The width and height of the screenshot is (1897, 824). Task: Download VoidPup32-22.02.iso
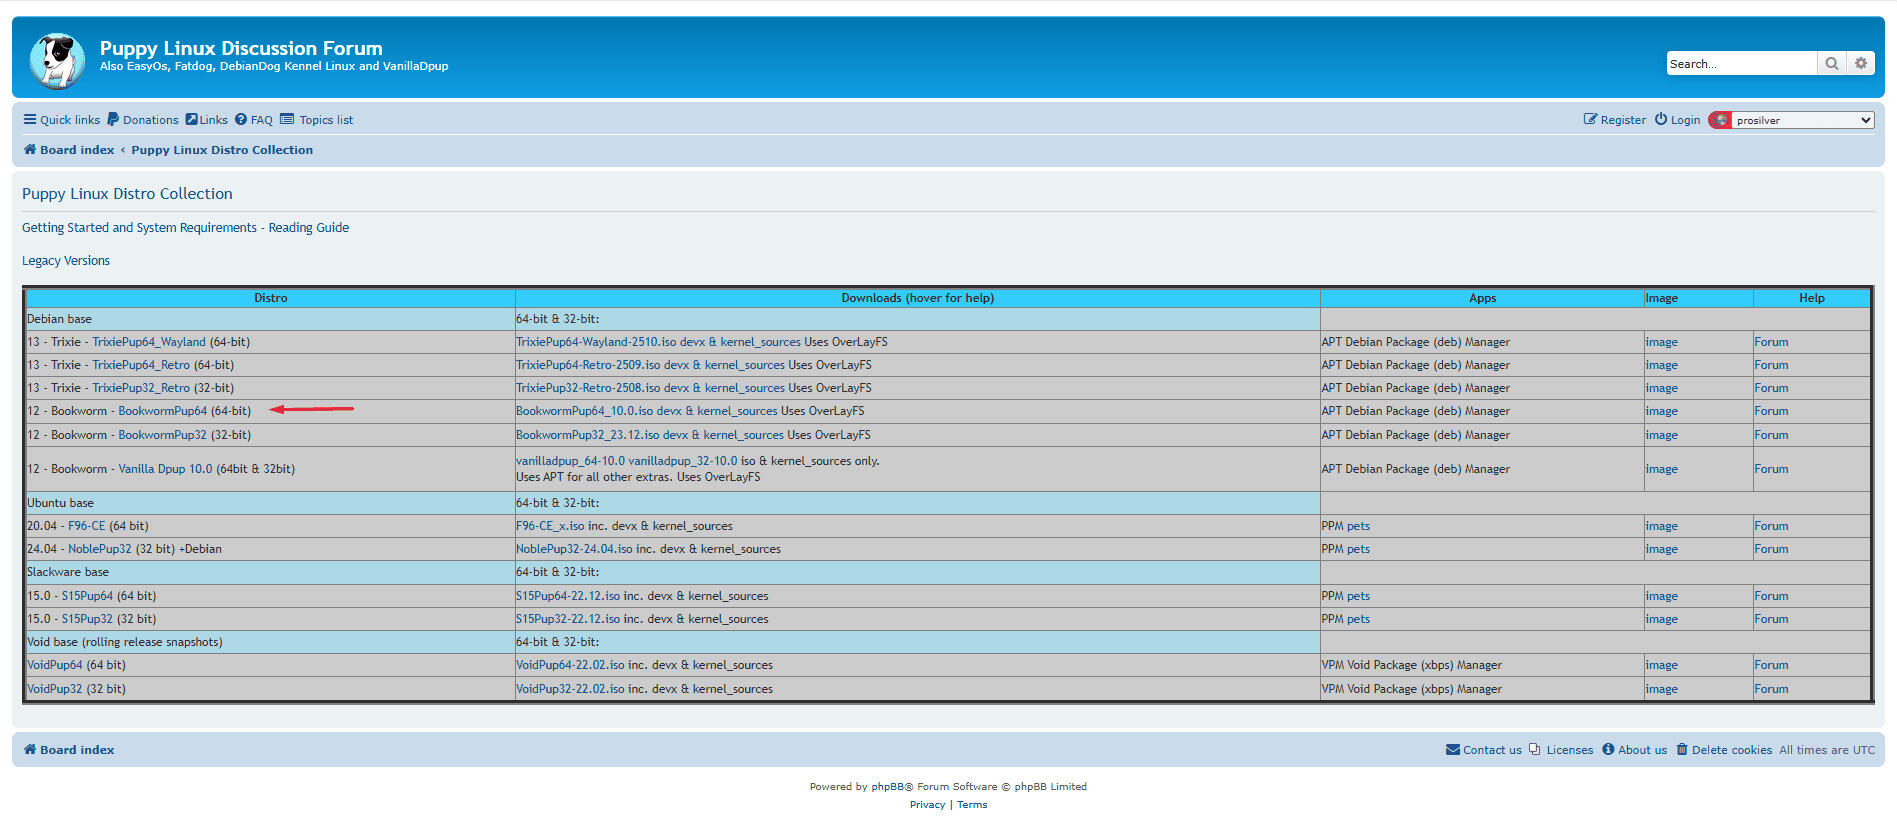coord(570,689)
